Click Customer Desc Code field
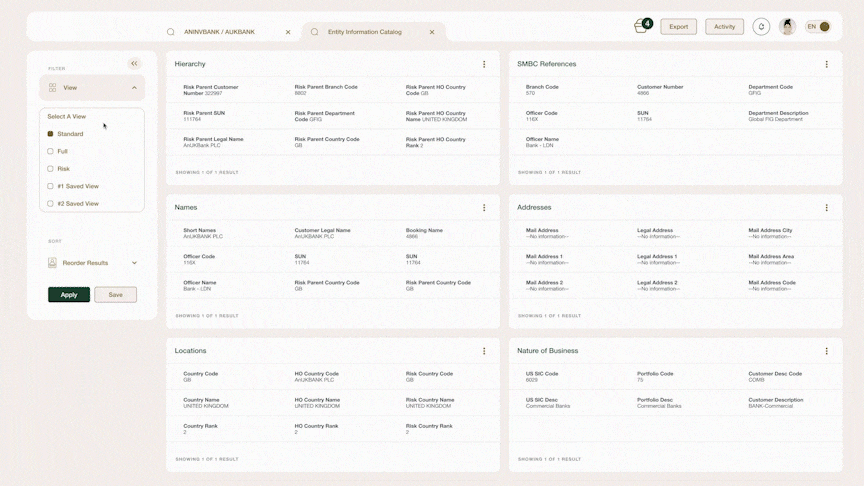Viewport: 864px width, 486px height. click(775, 376)
